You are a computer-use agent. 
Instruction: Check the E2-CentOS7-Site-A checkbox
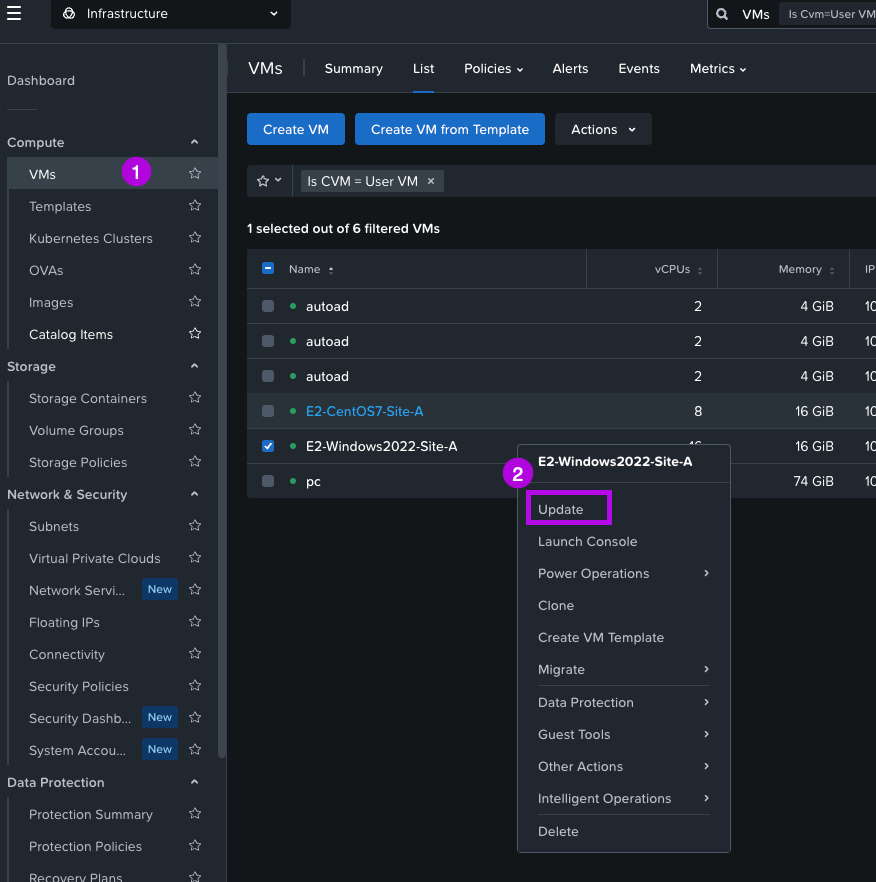click(268, 411)
